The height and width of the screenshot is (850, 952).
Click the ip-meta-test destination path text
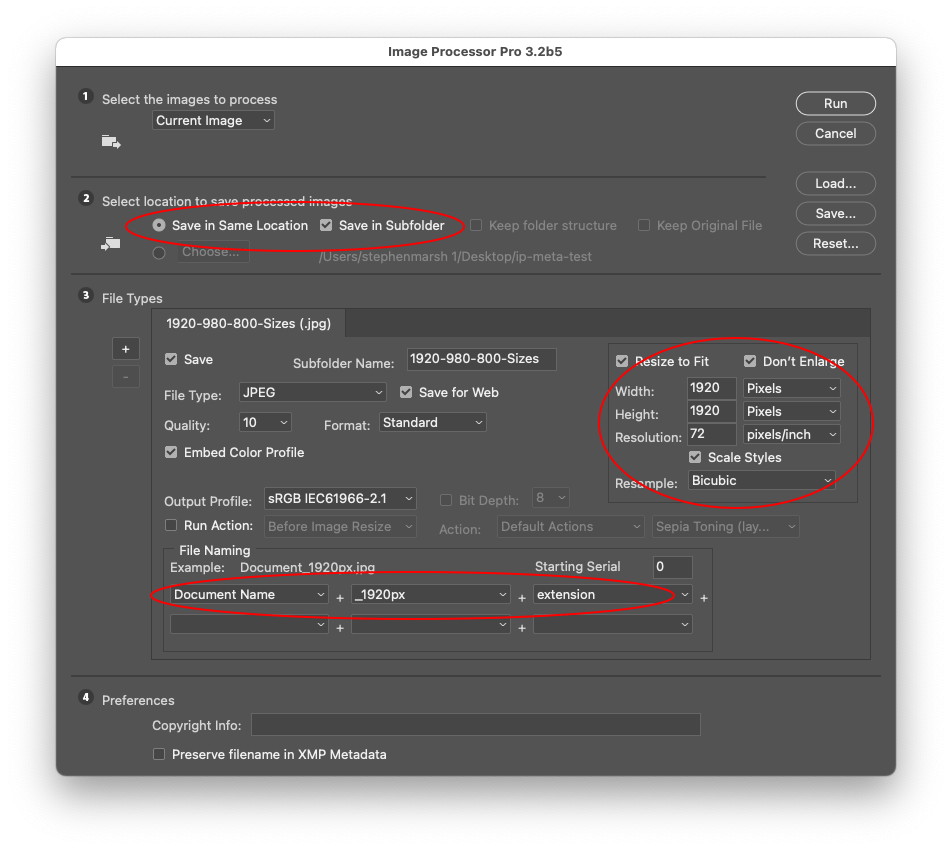tap(455, 257)
